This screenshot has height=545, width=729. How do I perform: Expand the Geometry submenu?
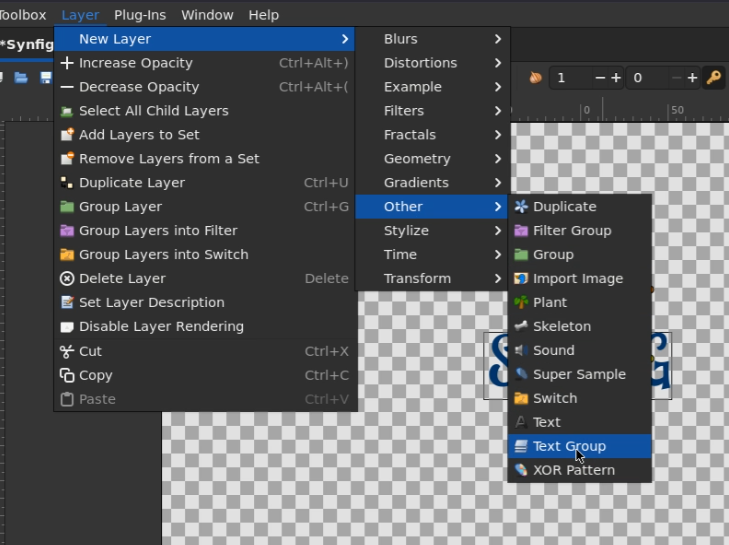(x=433, y=159)
